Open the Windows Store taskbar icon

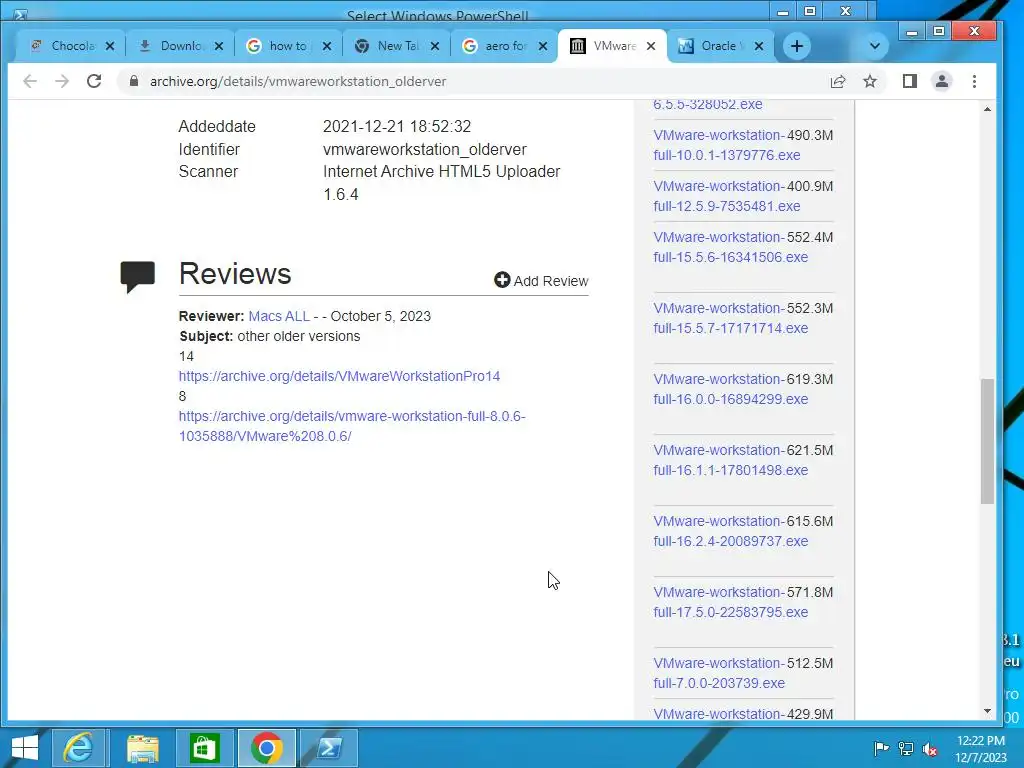tap(204, 748)
